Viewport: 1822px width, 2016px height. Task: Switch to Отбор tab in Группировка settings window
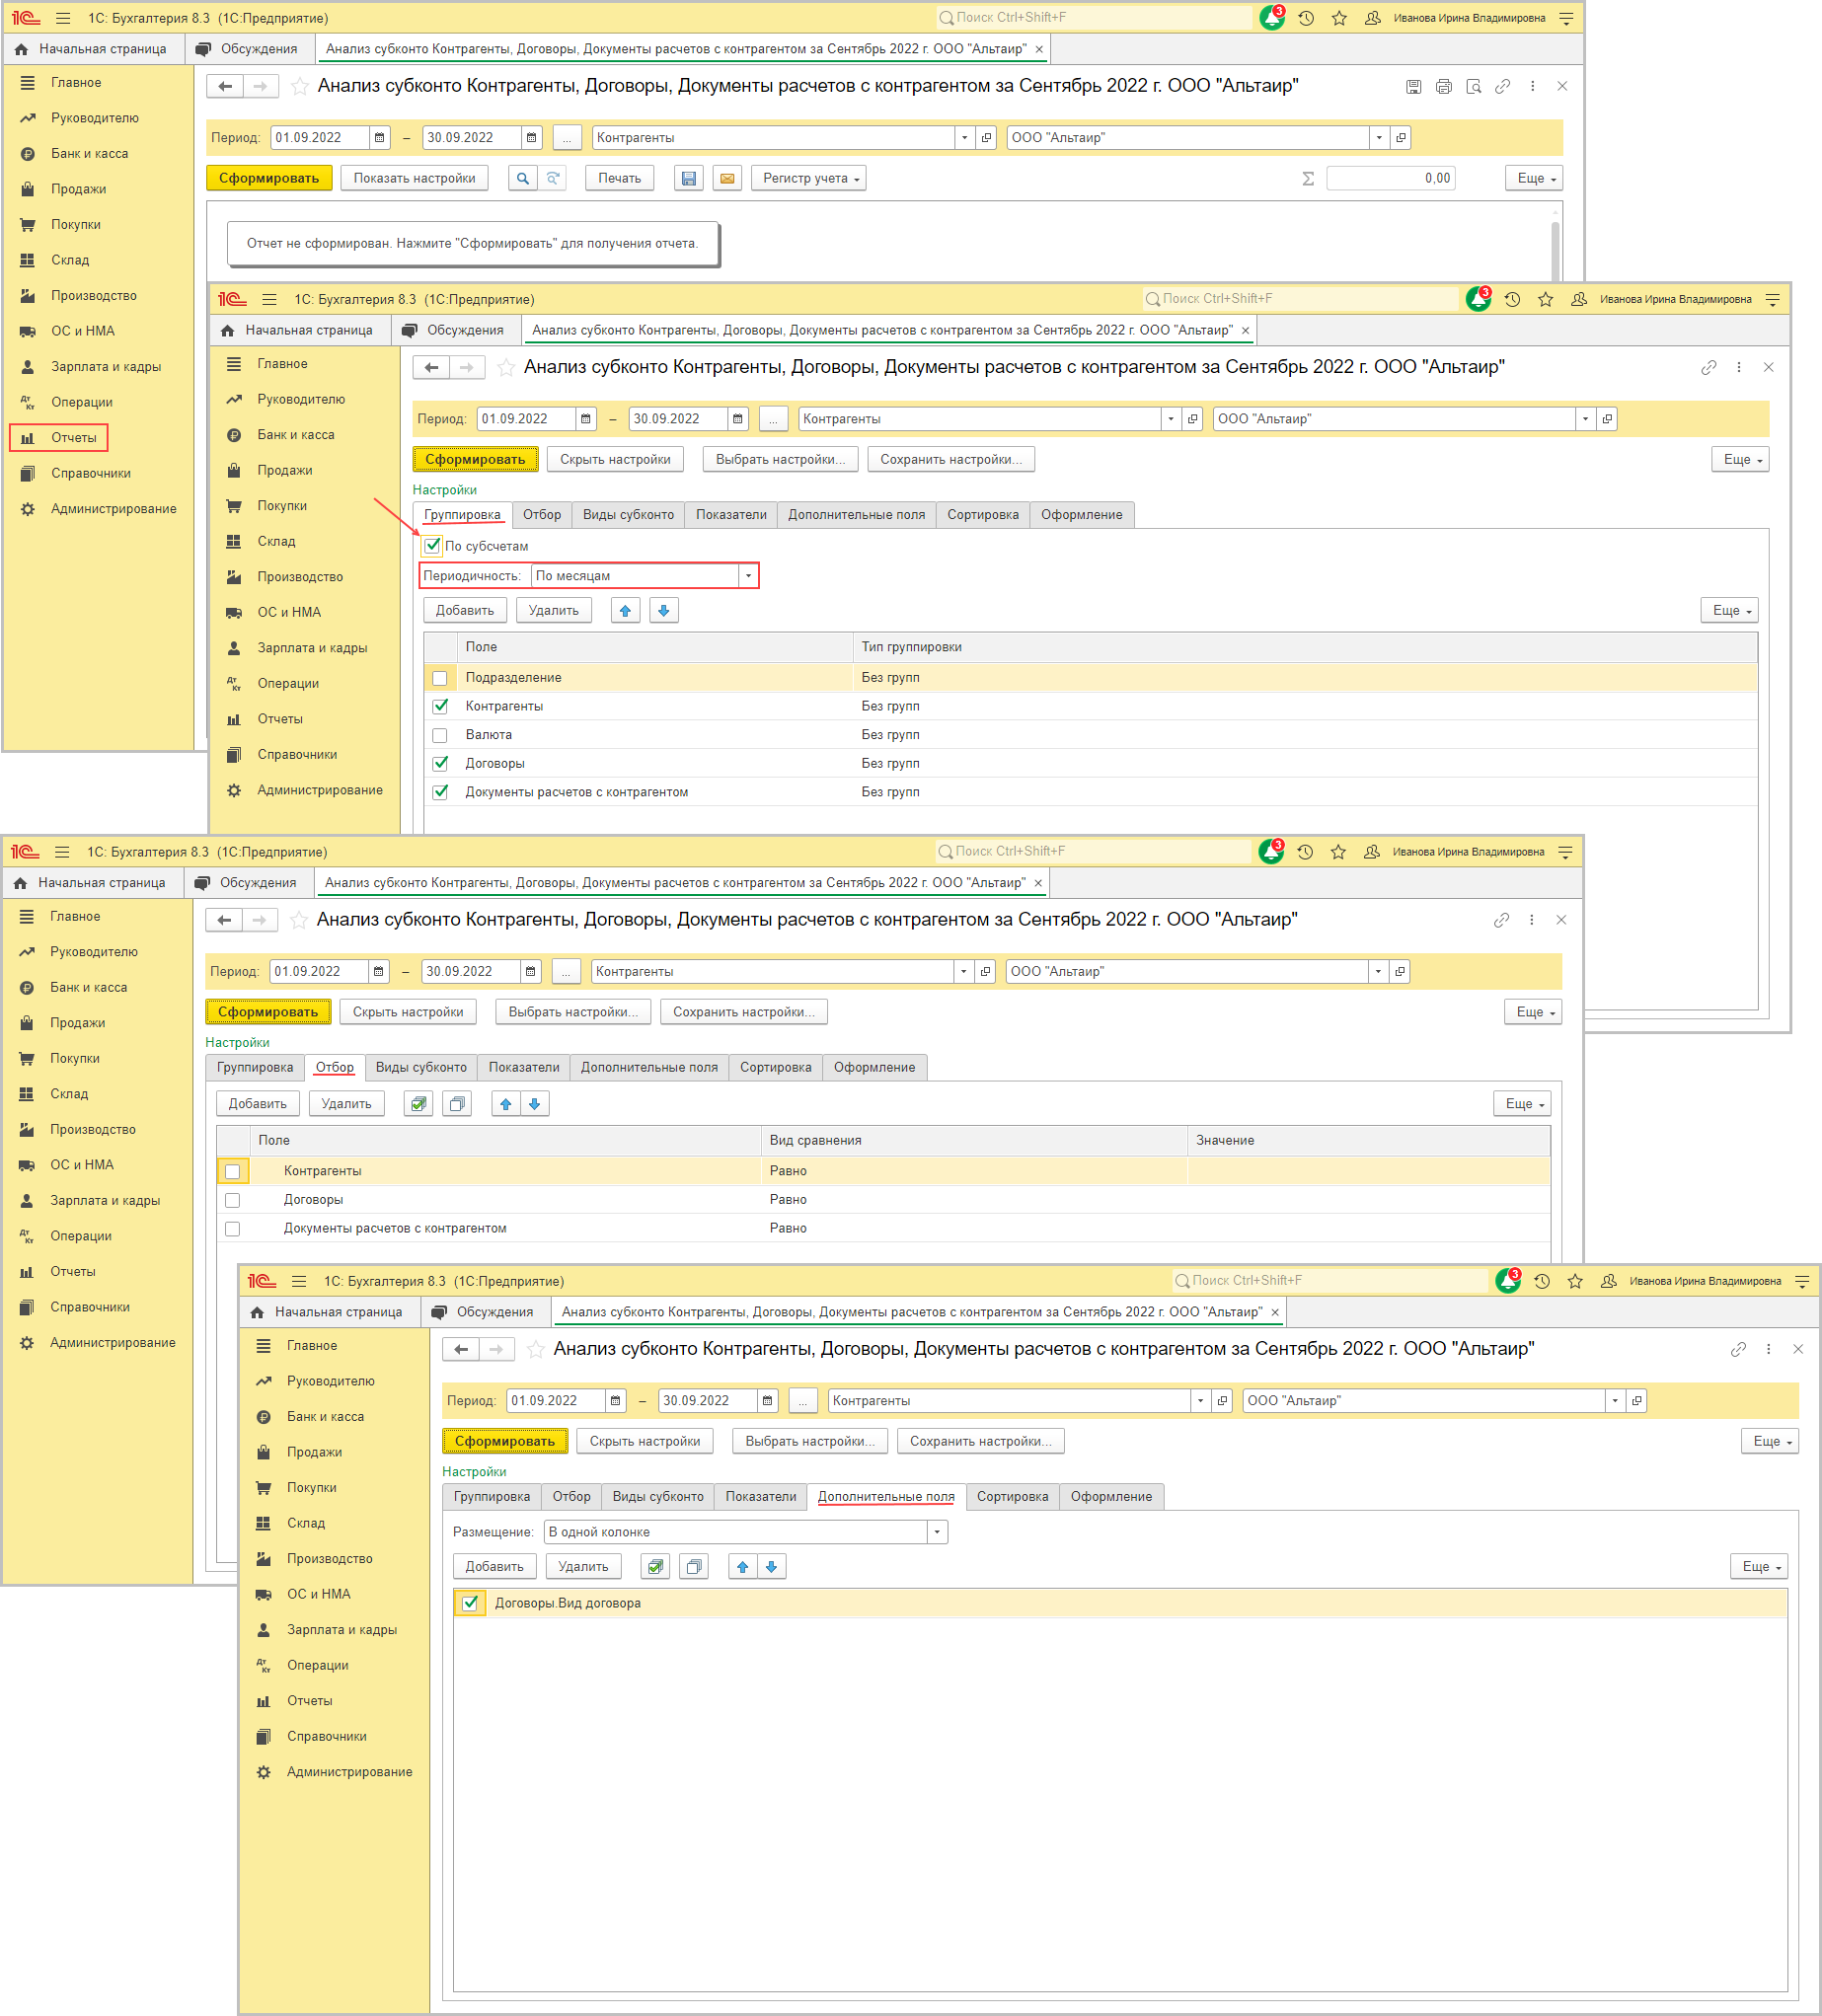[542, 514]
